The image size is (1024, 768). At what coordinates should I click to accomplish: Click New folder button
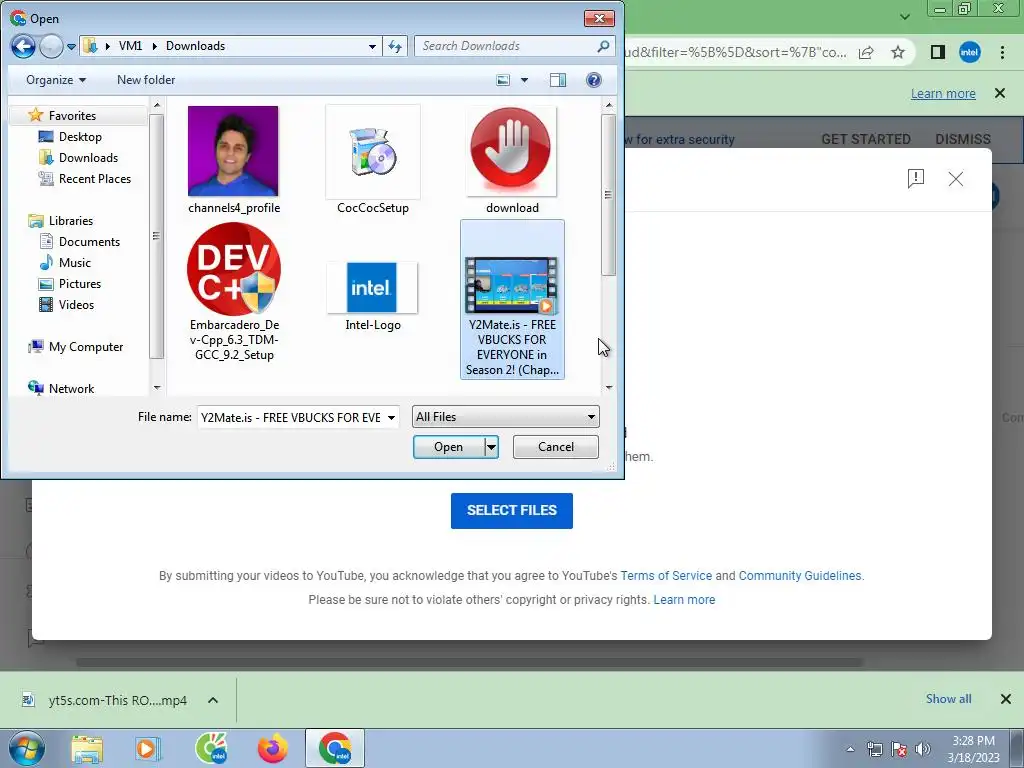point(146,80)
